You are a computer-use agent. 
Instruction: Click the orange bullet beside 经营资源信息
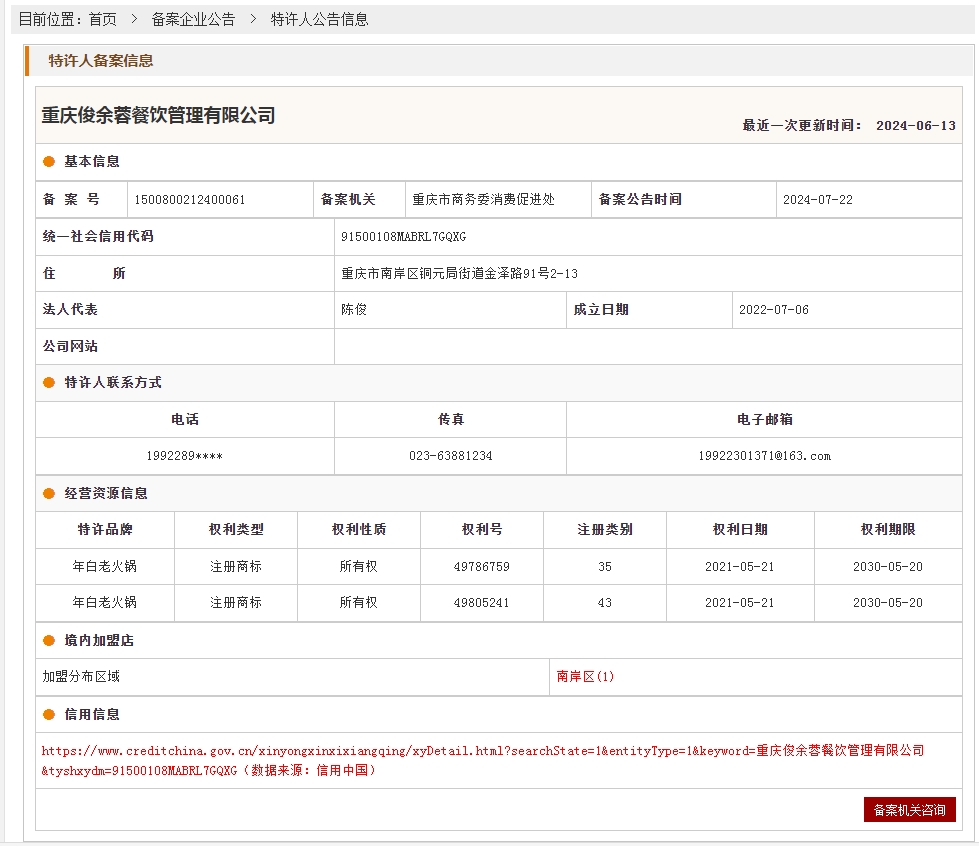[x=49, y=494]
